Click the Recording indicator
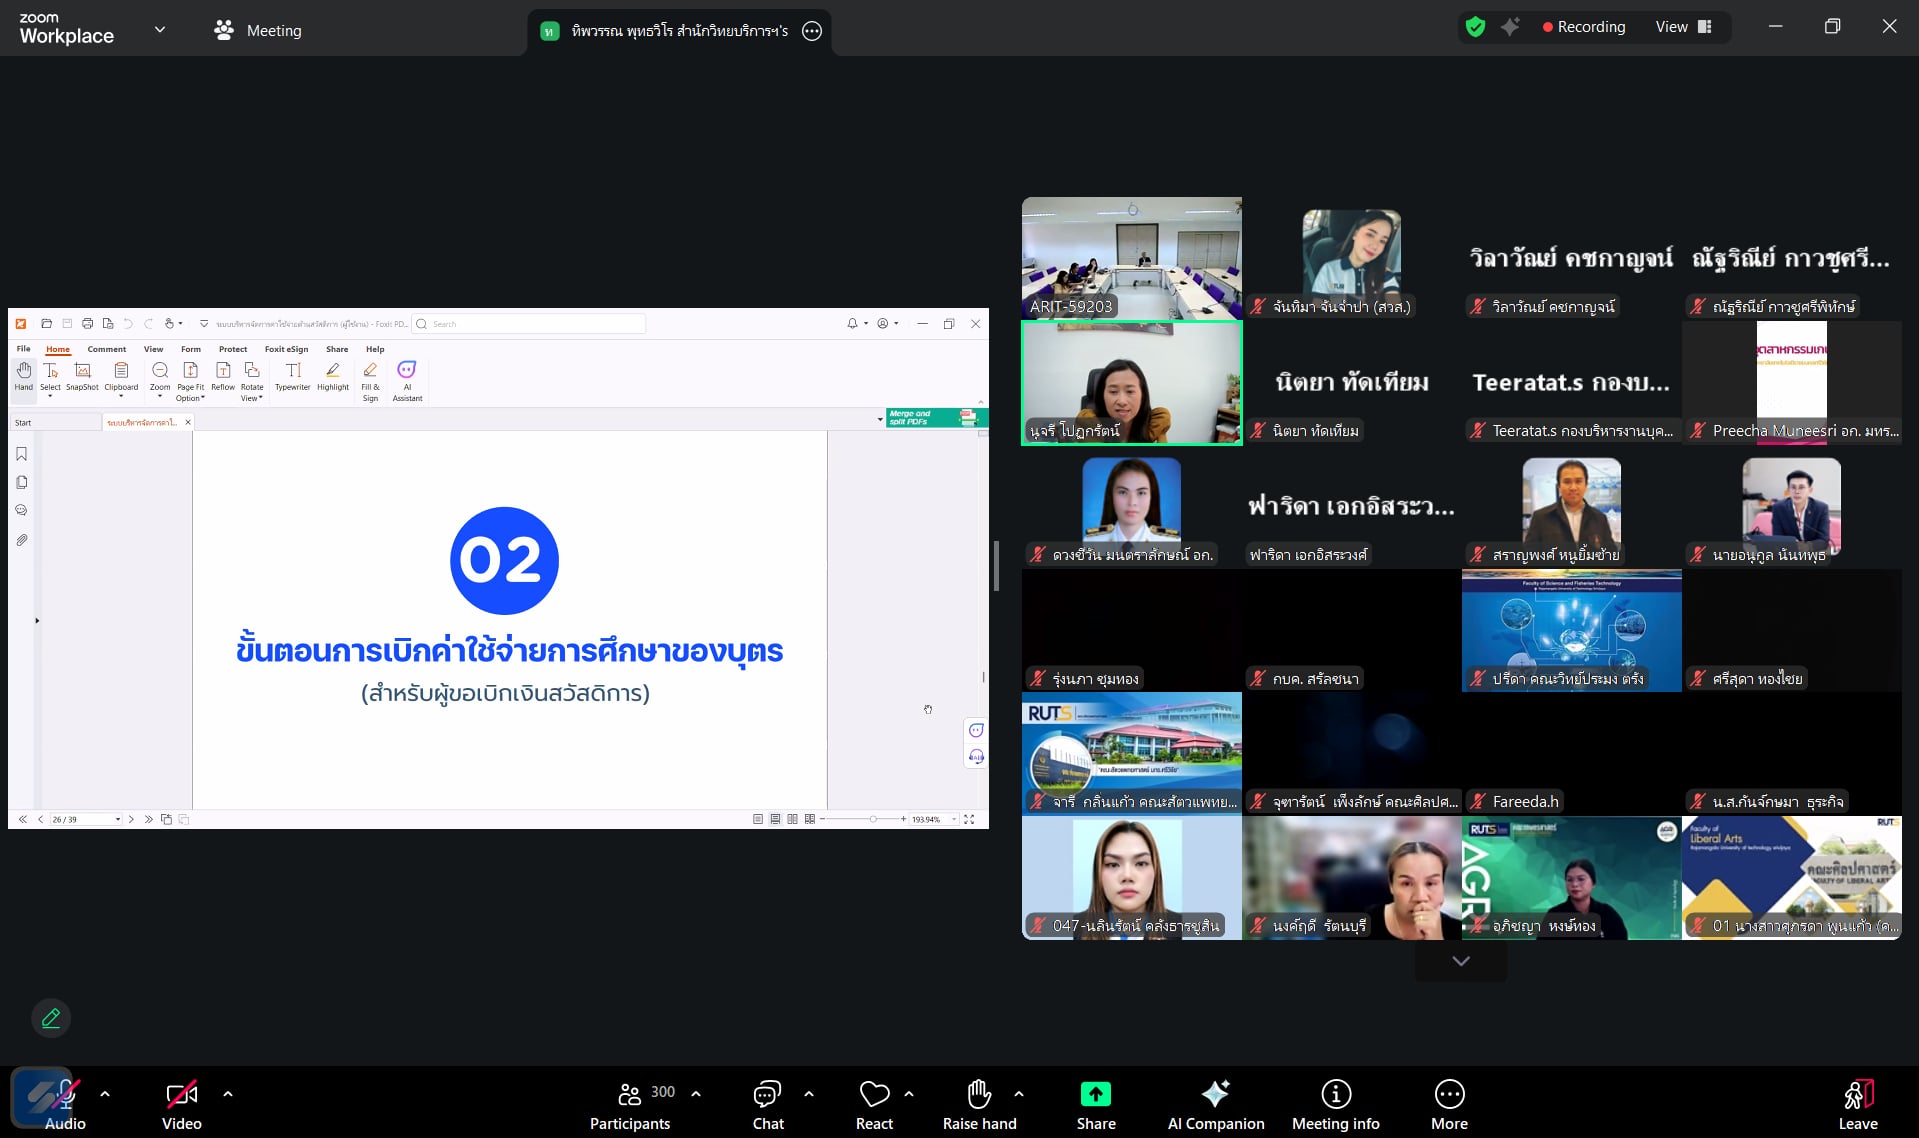 click(x=1583, y=27)
